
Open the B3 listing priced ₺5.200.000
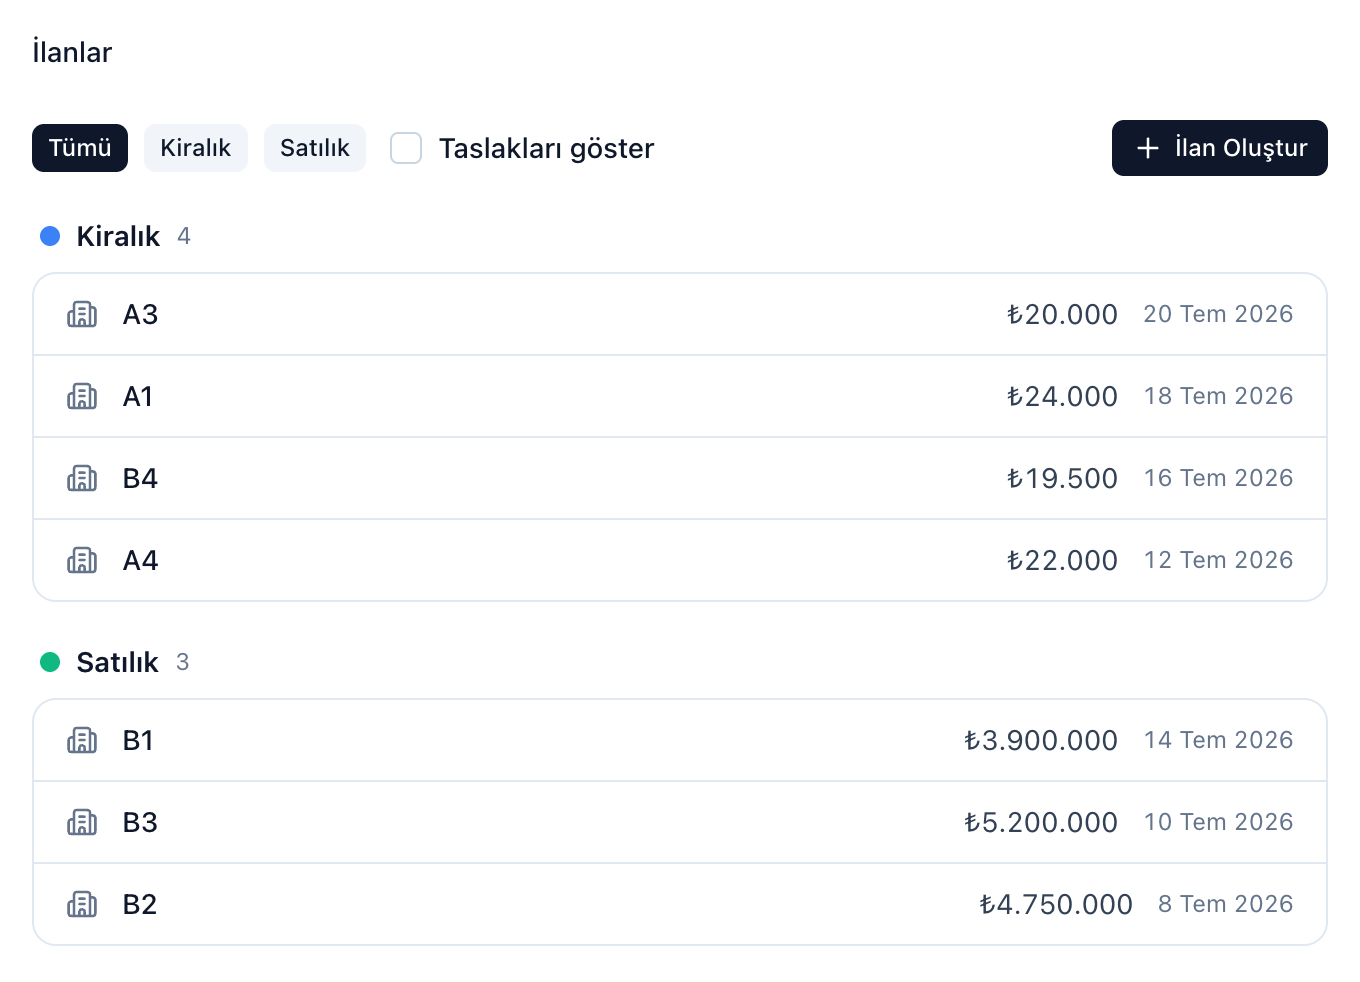click(680, 822)
